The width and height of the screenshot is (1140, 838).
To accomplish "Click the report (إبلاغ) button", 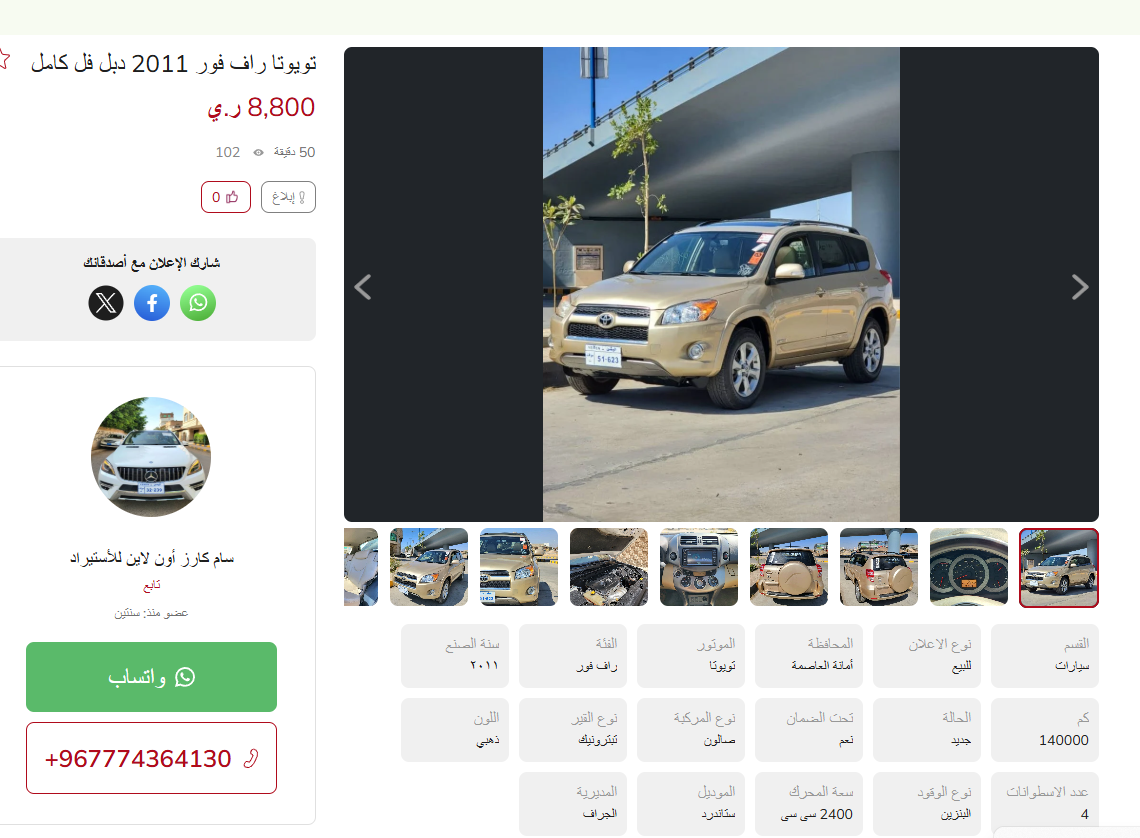I will point(288,197).
